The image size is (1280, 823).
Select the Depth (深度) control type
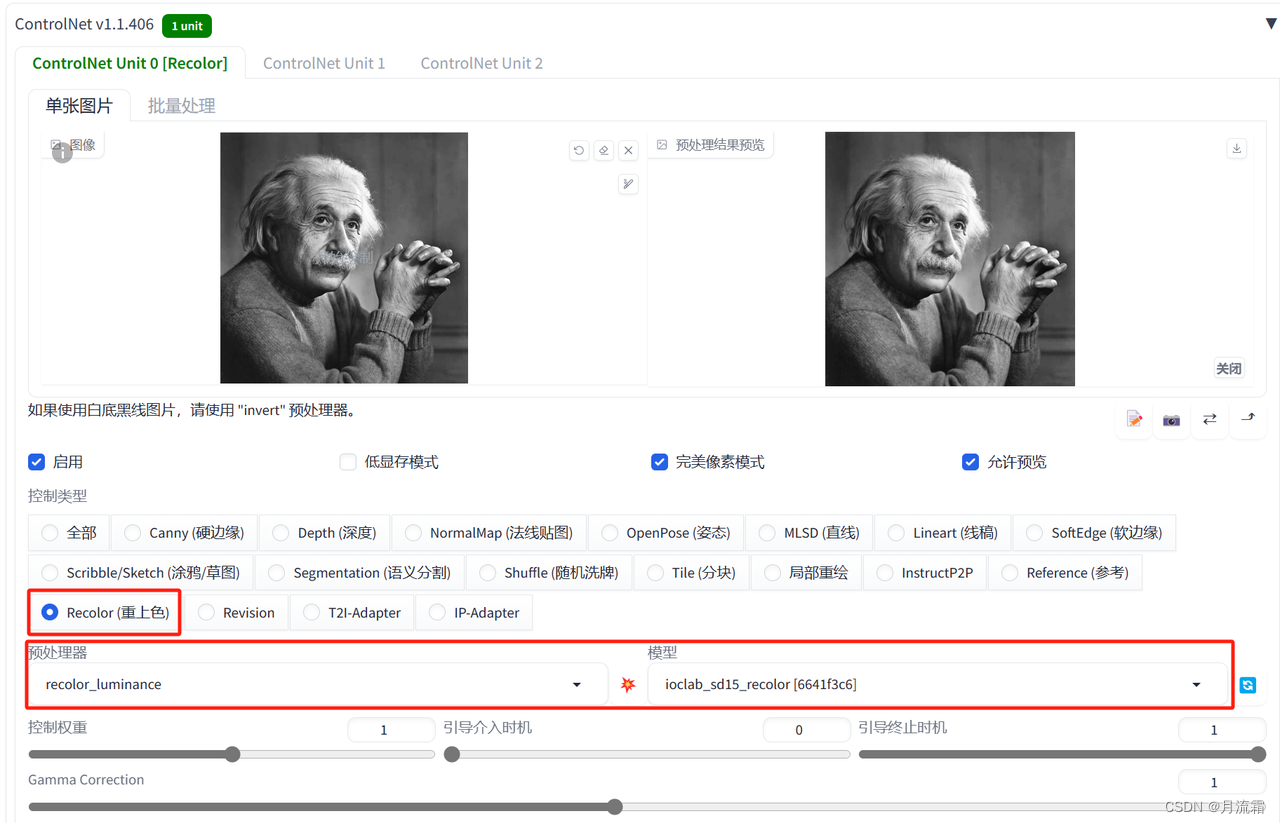coord(324,533)
